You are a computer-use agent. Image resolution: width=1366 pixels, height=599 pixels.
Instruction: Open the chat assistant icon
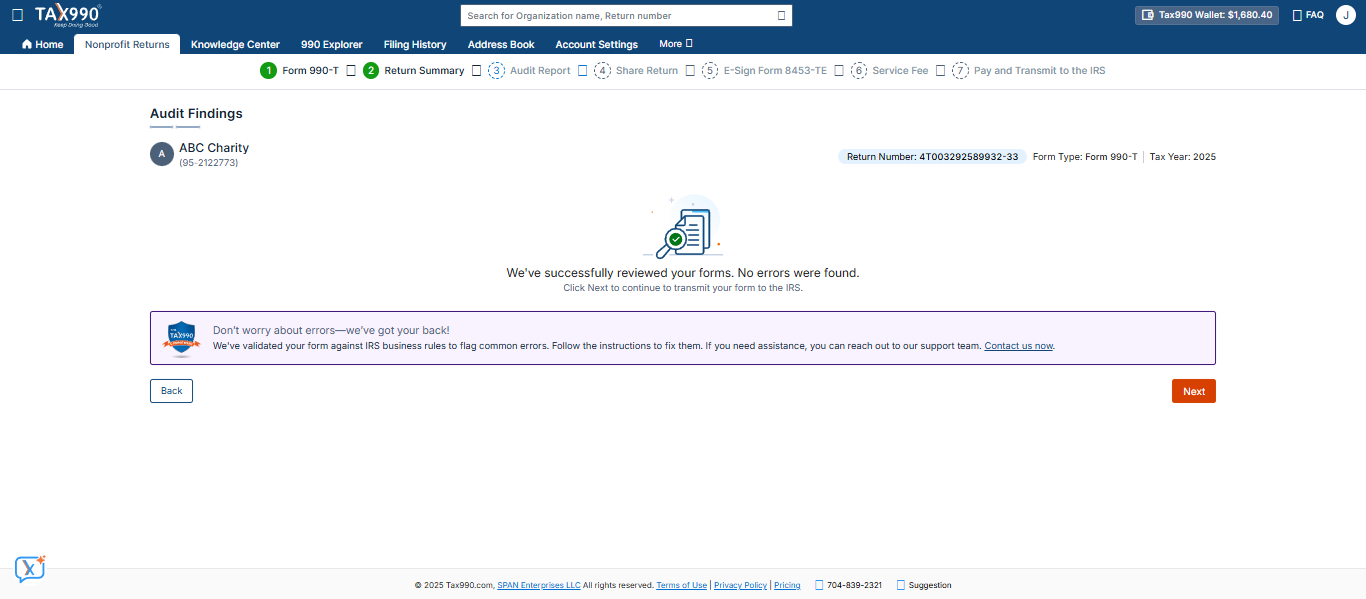pos(30,569)
